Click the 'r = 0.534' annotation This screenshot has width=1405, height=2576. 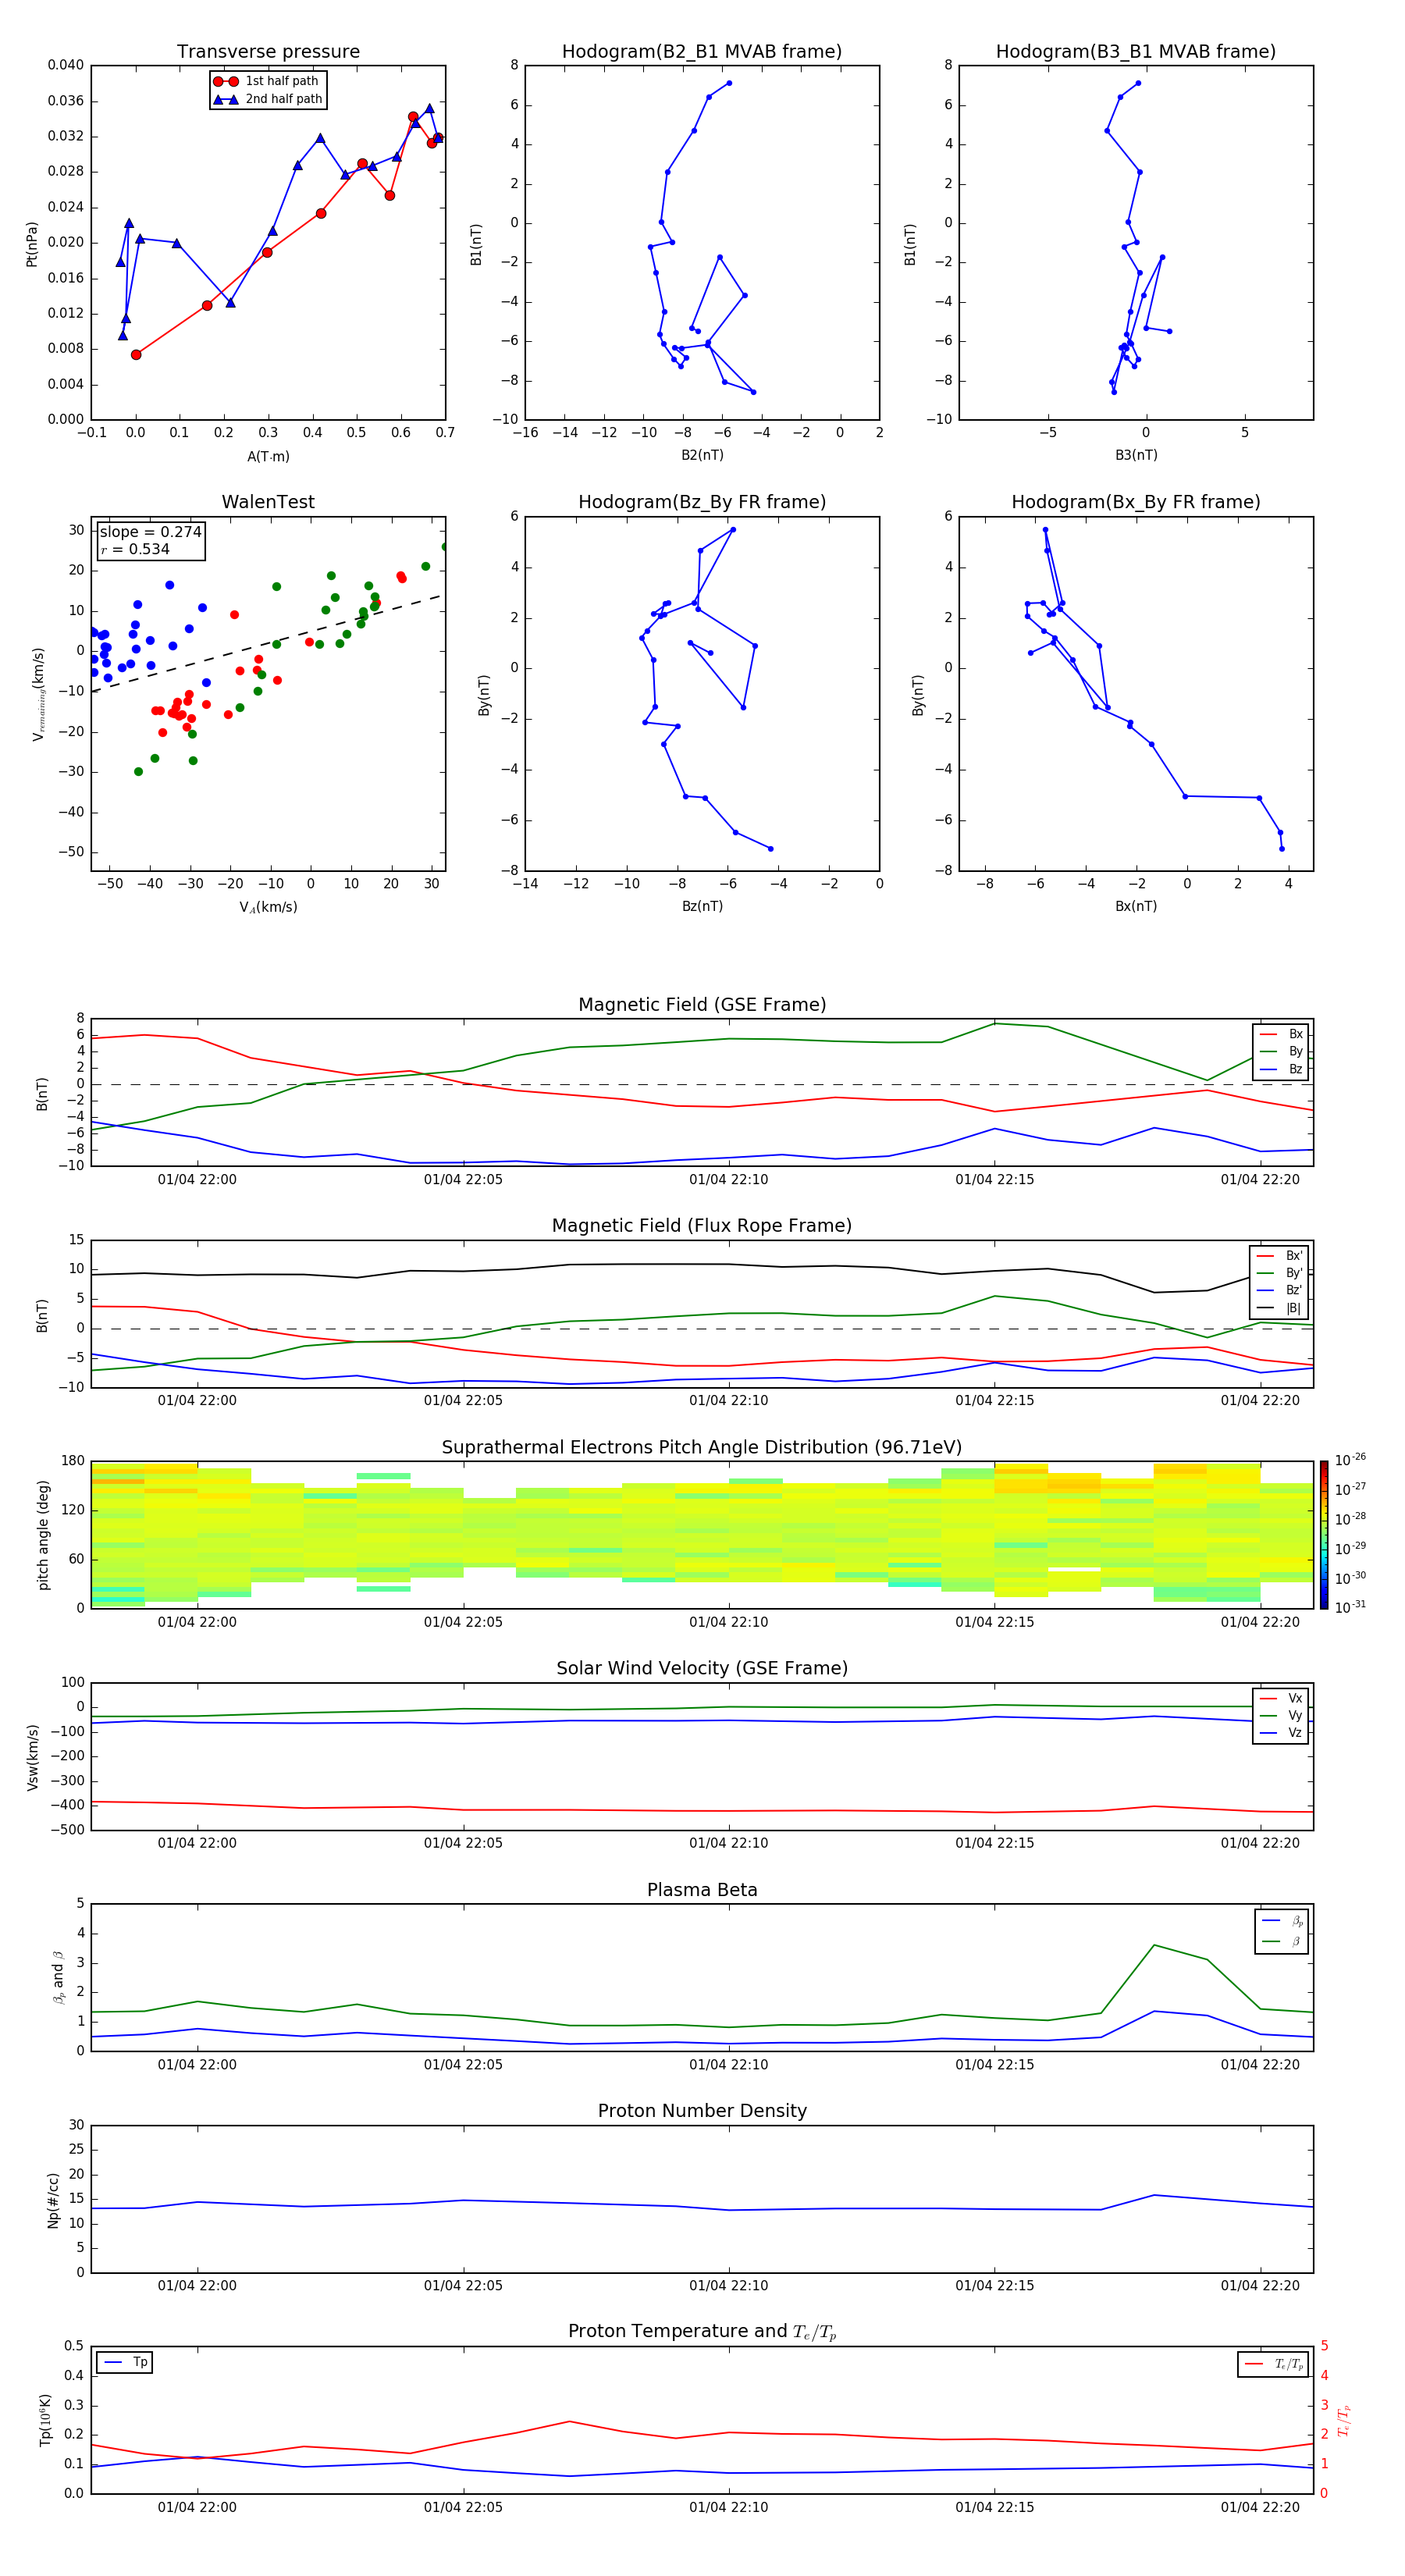135,549
